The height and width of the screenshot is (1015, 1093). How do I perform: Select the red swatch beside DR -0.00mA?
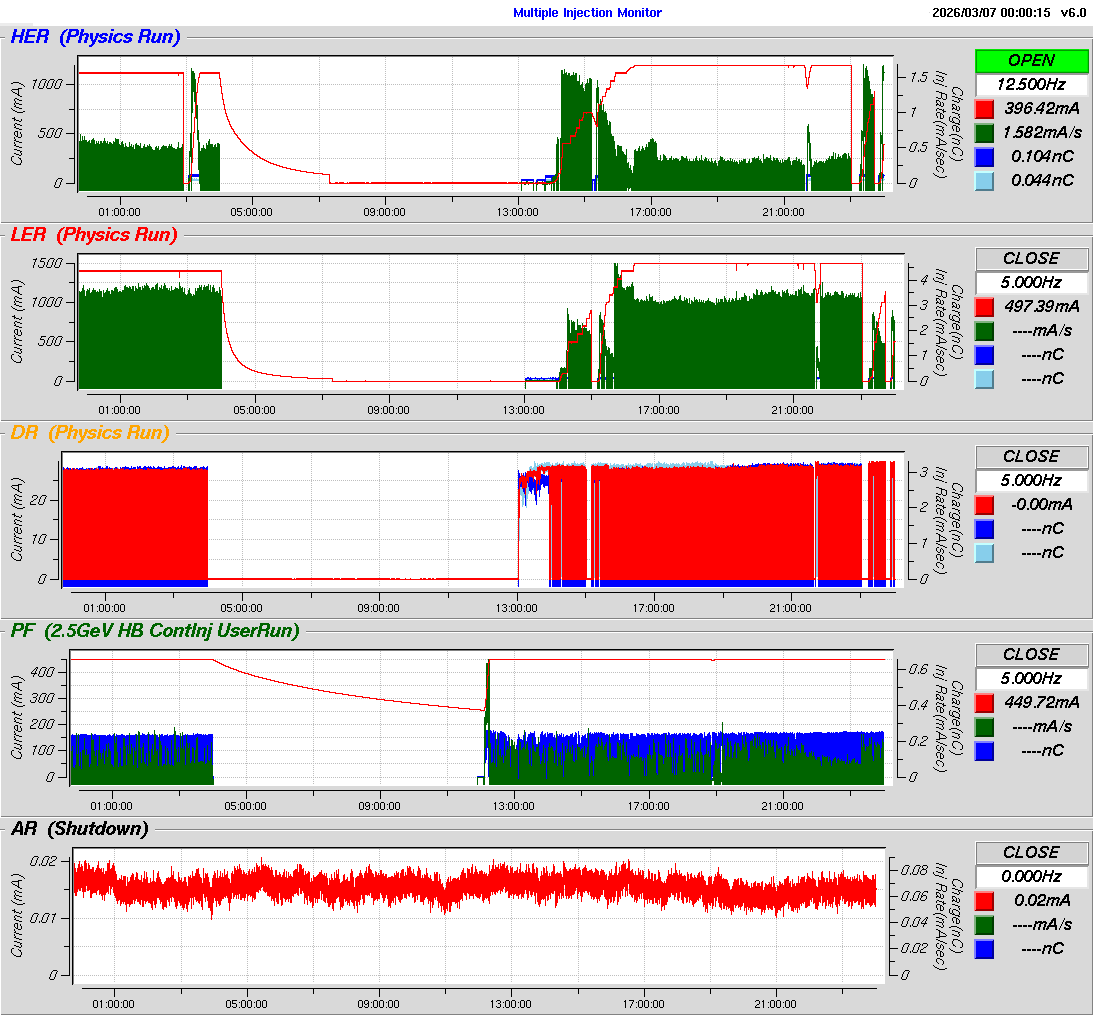pos(984,504)
